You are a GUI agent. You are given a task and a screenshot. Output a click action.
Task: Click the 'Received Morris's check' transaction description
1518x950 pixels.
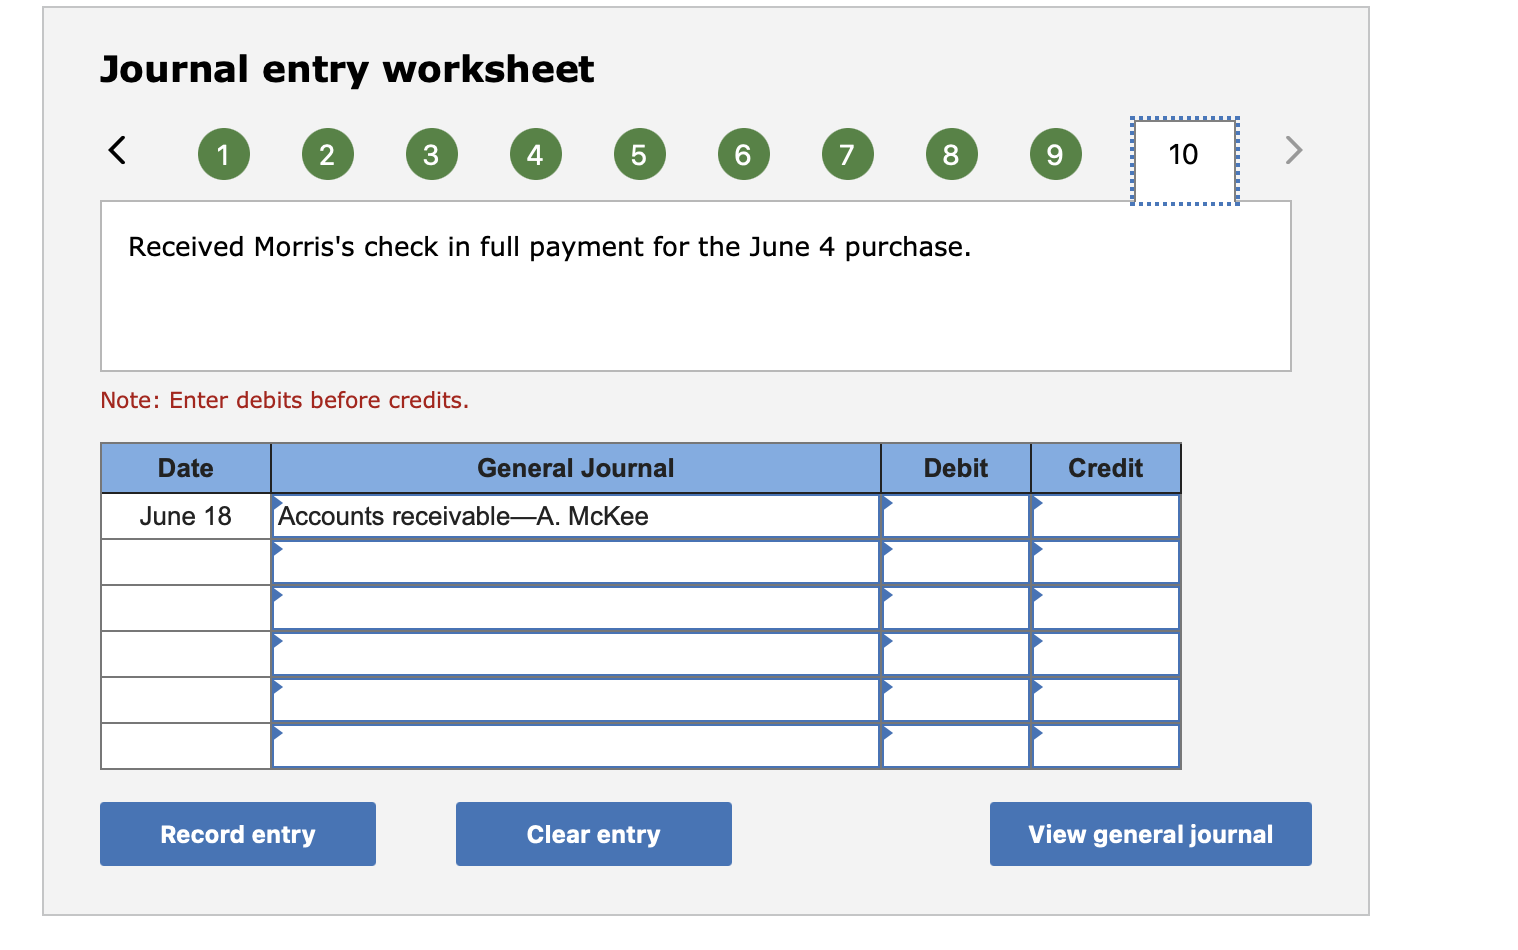(x=550, y=247)
